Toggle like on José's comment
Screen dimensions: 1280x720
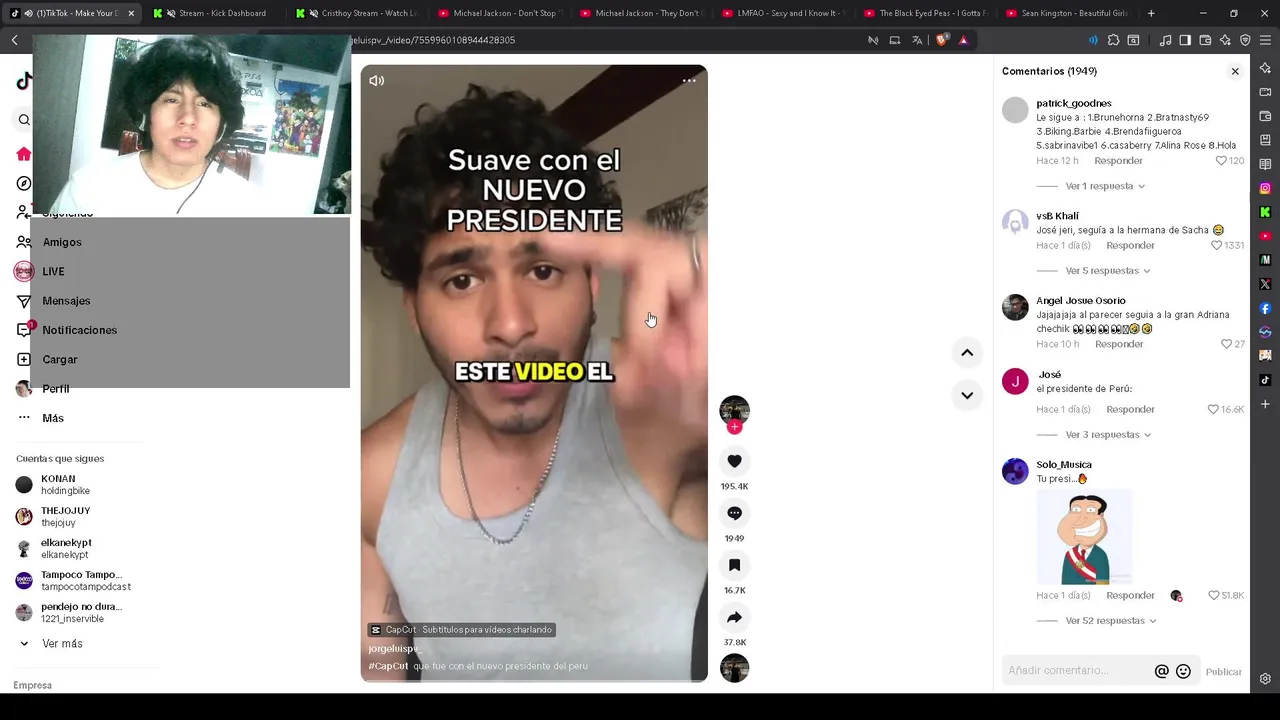click(1213, 409)
